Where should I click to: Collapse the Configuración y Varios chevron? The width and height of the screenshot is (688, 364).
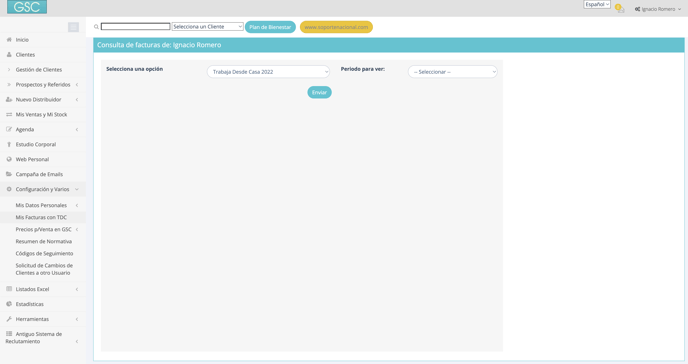tap(77, 189)
